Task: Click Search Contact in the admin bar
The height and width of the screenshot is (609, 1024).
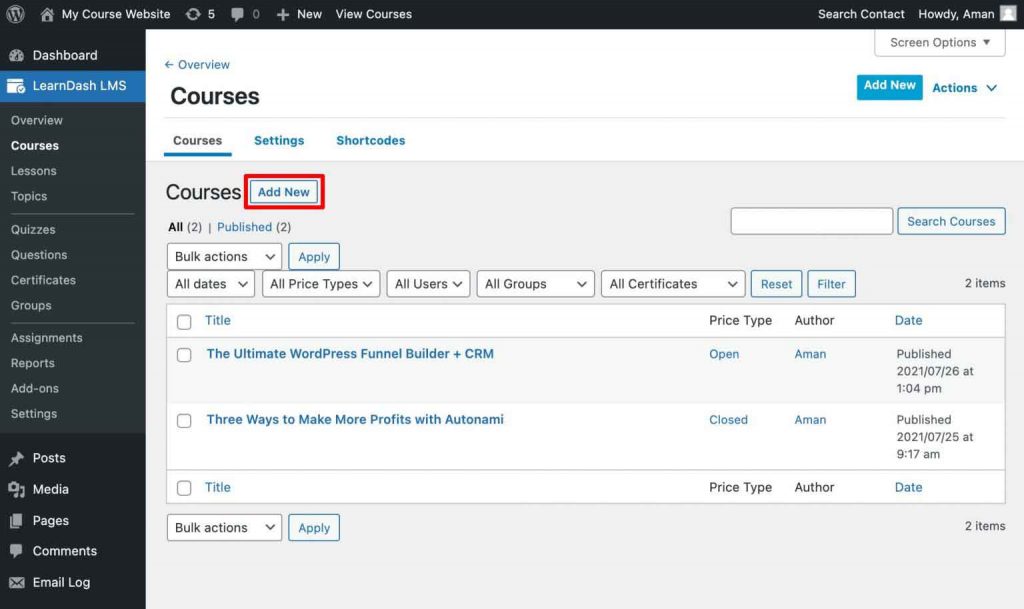Action: coord(861,14)
